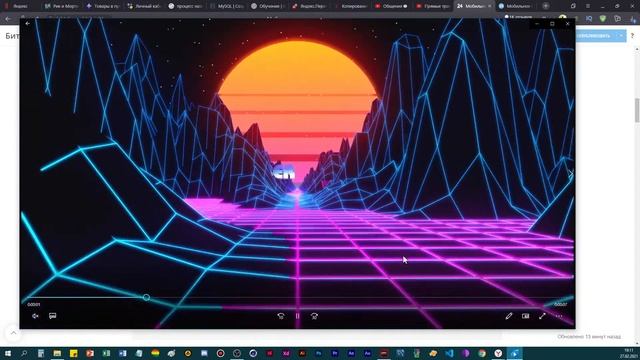
Task: Click the video seek bar handle
Action: point(146,298)
